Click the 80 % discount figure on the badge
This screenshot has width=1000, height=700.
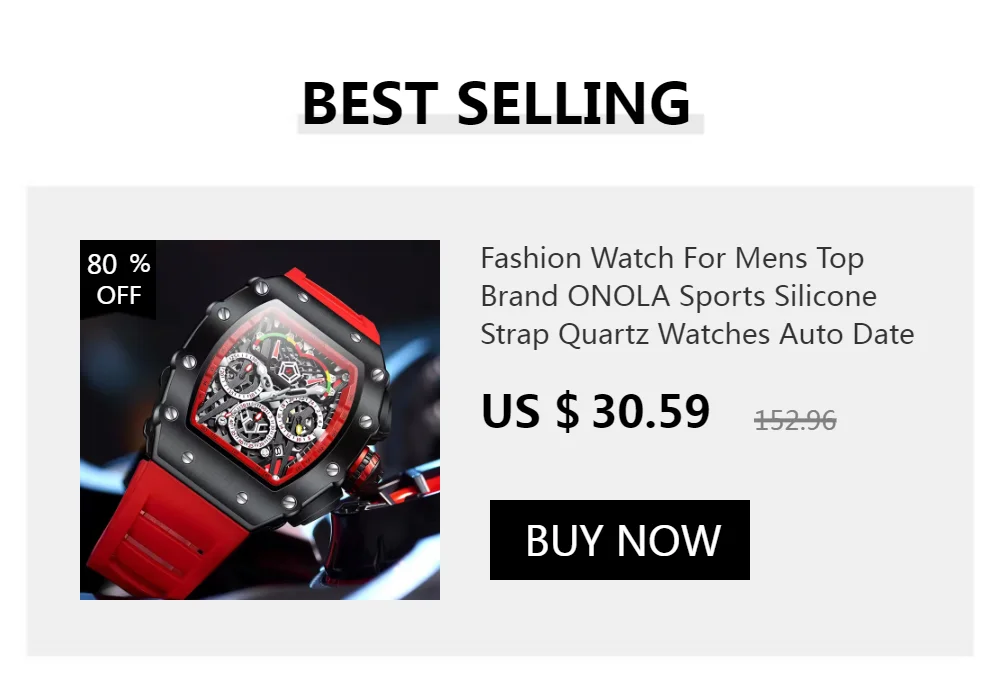(x=119, y=264)
